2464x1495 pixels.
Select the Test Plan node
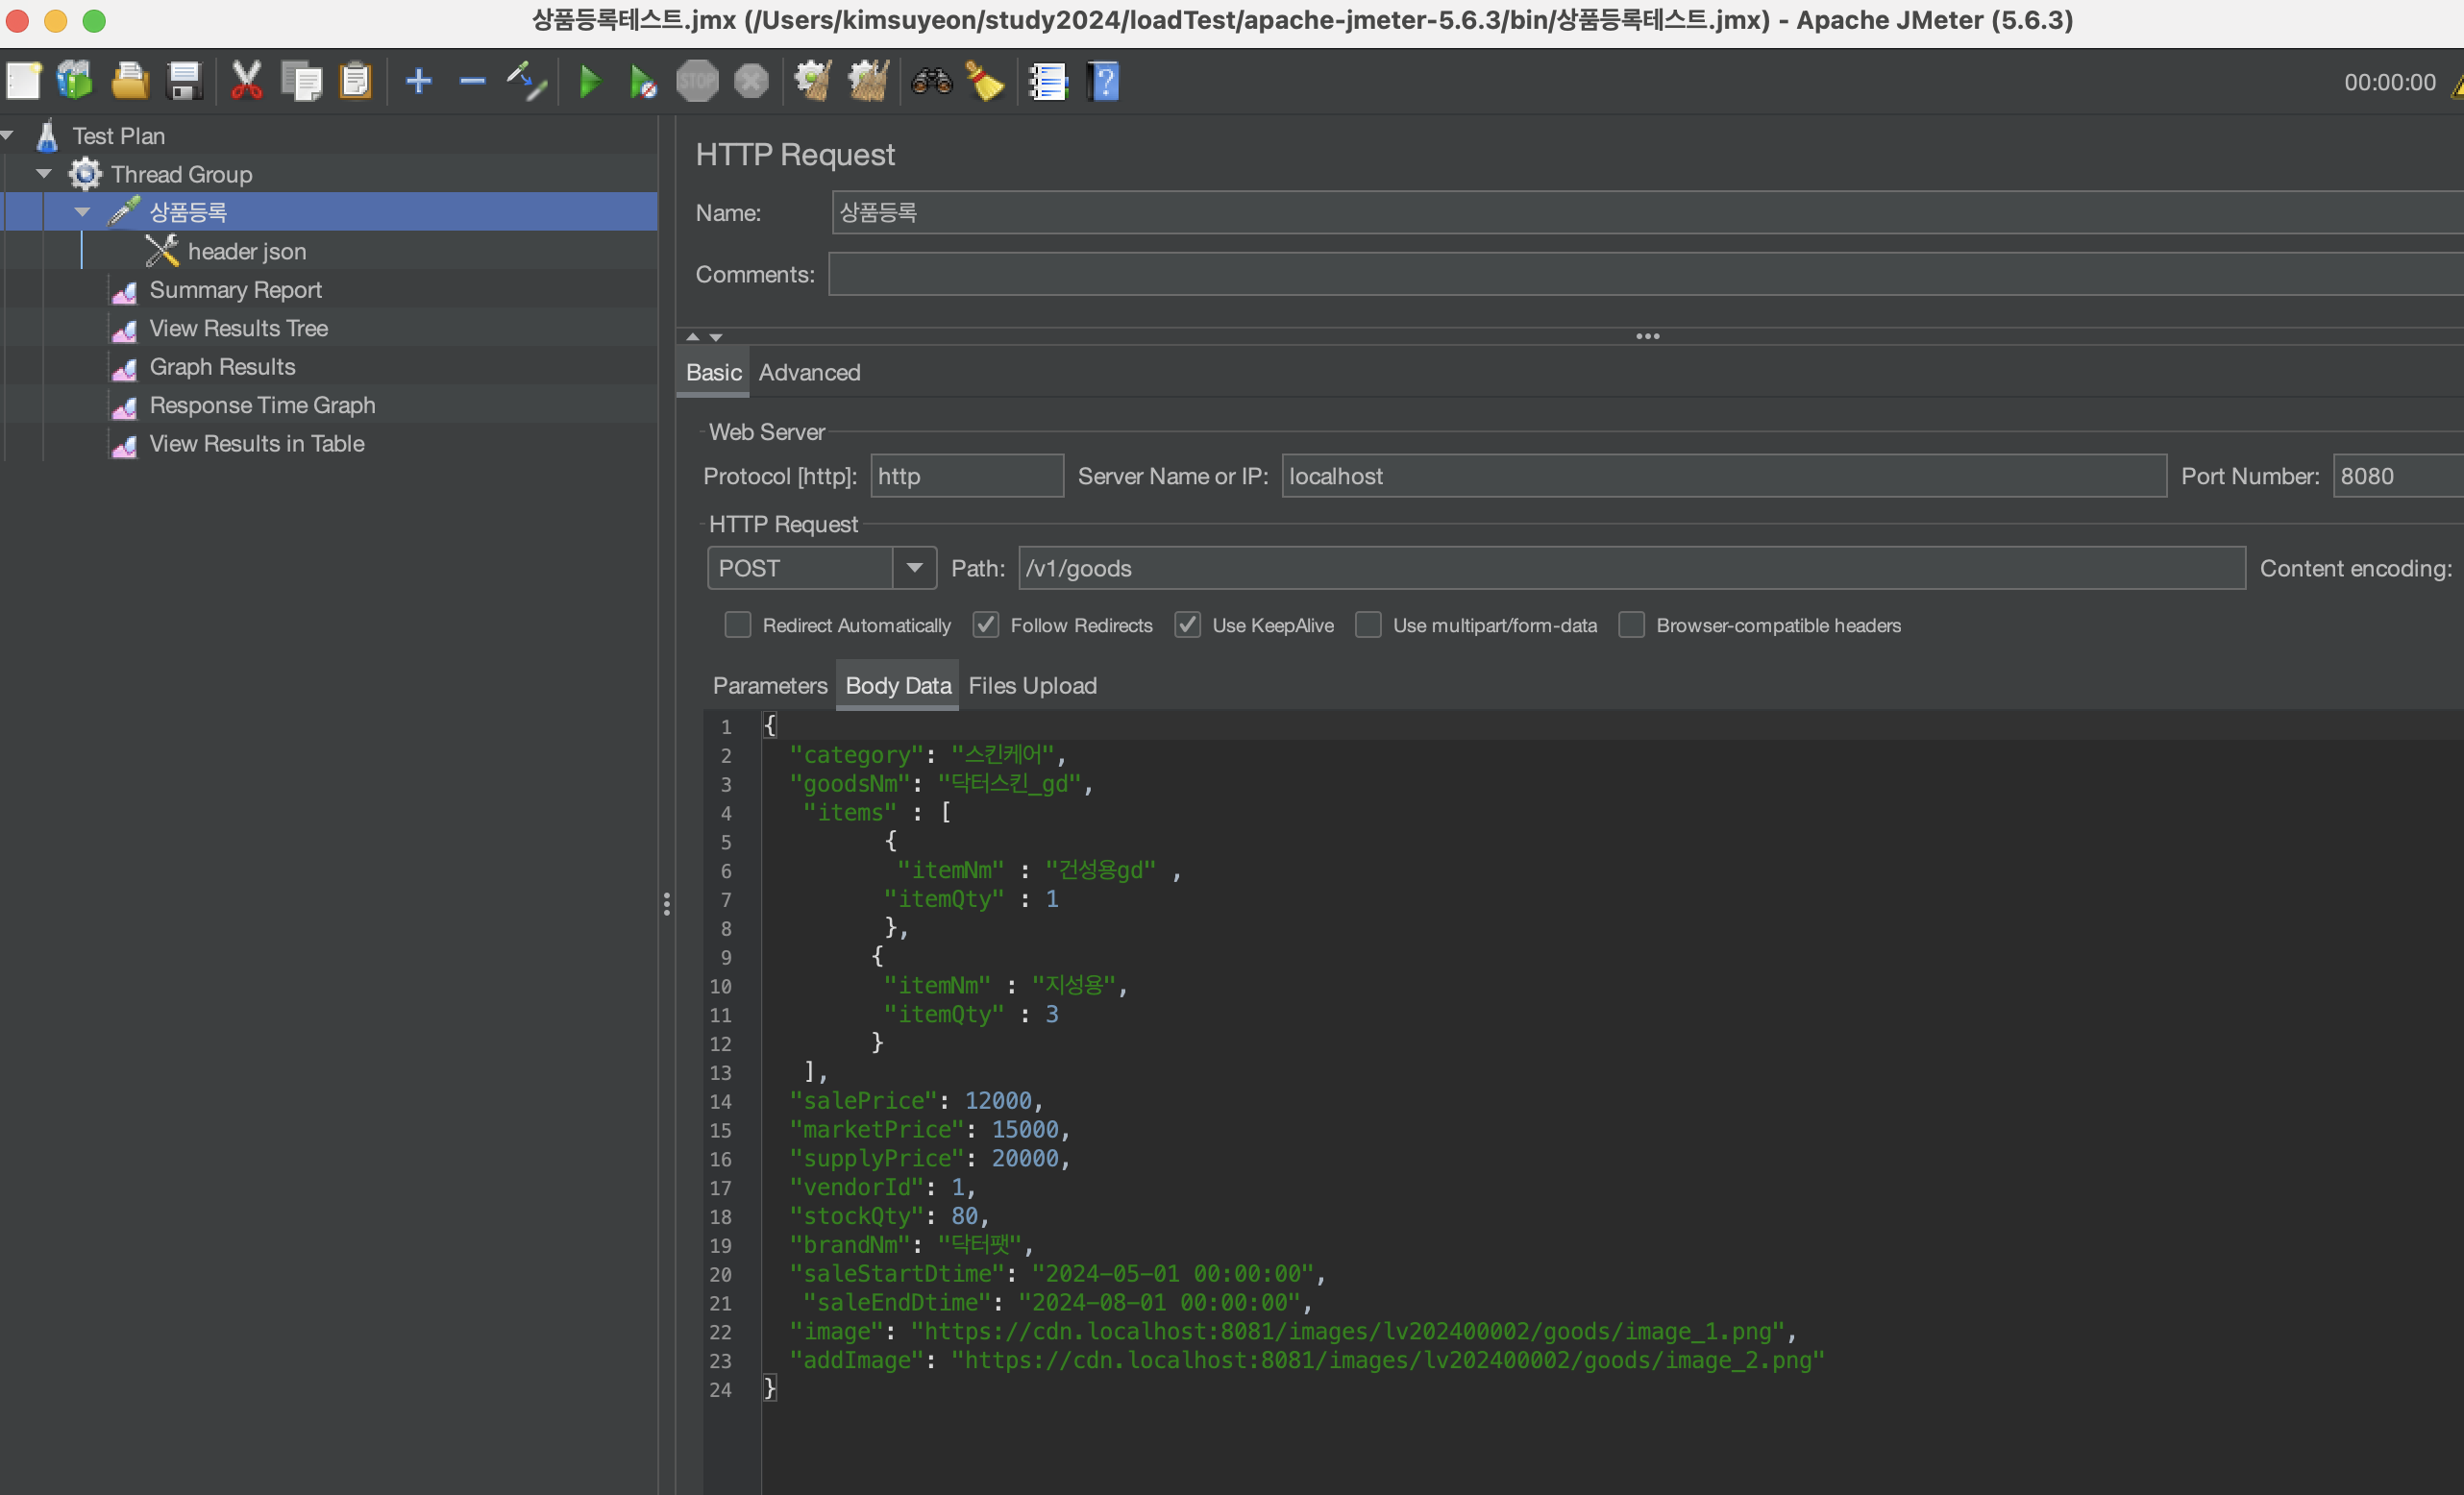point(118,135)
